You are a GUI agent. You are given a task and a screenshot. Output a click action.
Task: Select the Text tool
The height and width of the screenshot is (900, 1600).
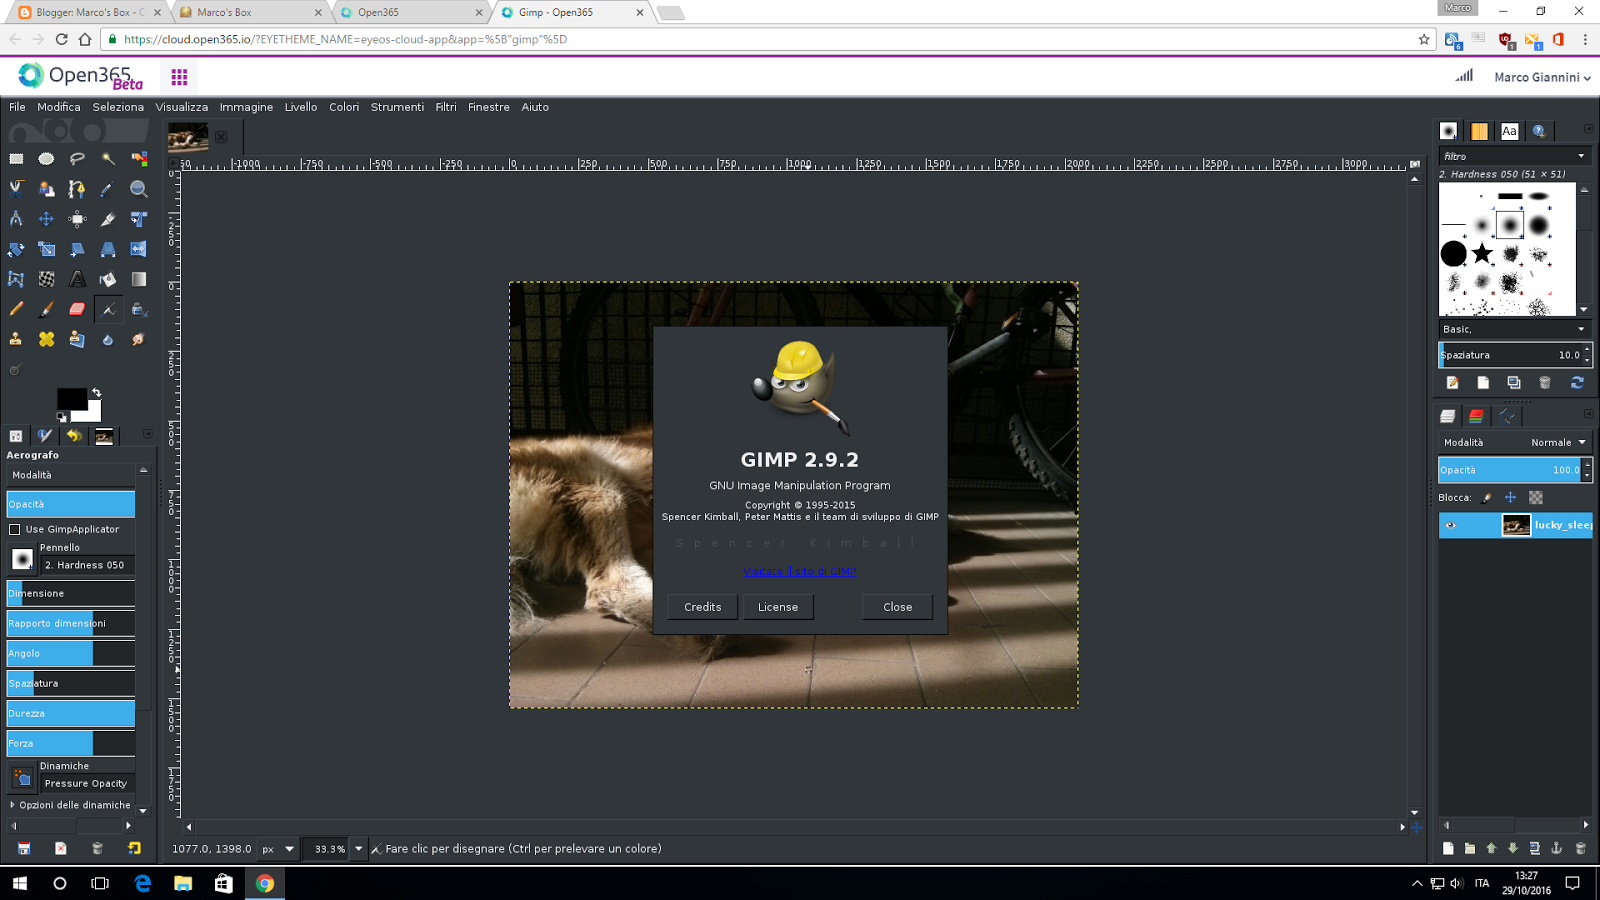[x=77, y=279]
